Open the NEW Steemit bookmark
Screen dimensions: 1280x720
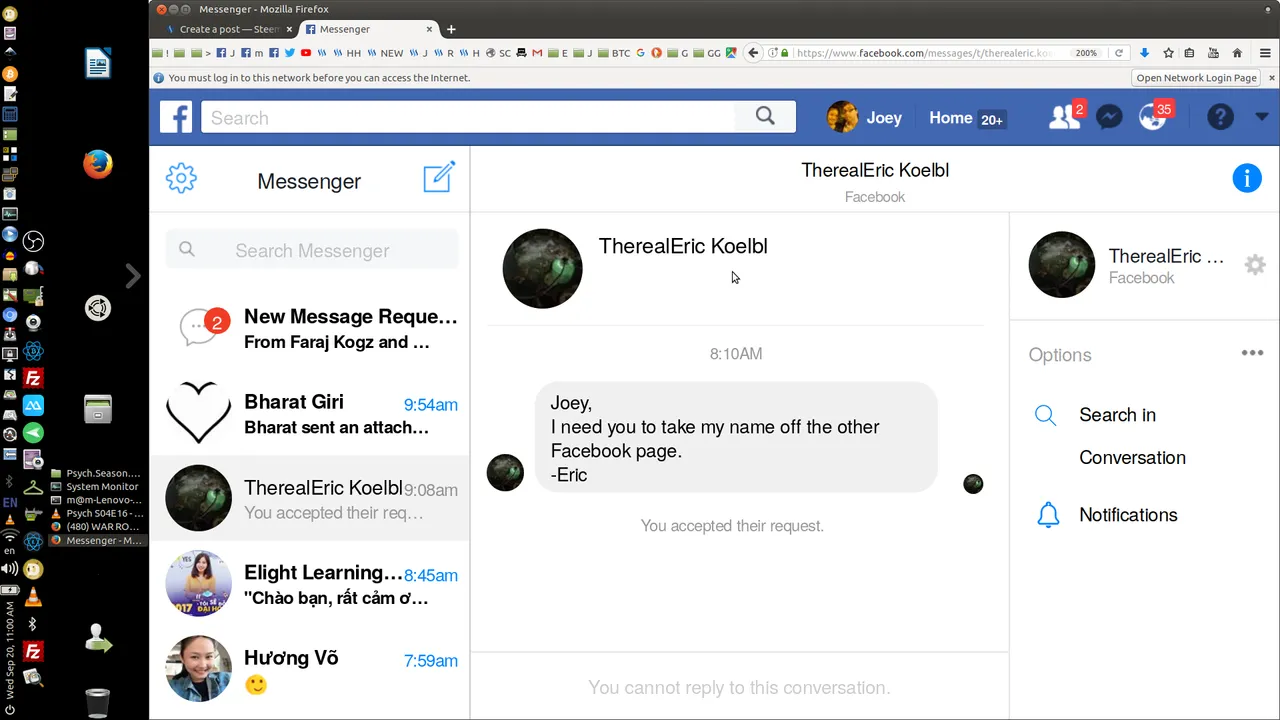[x=385, y=53]
